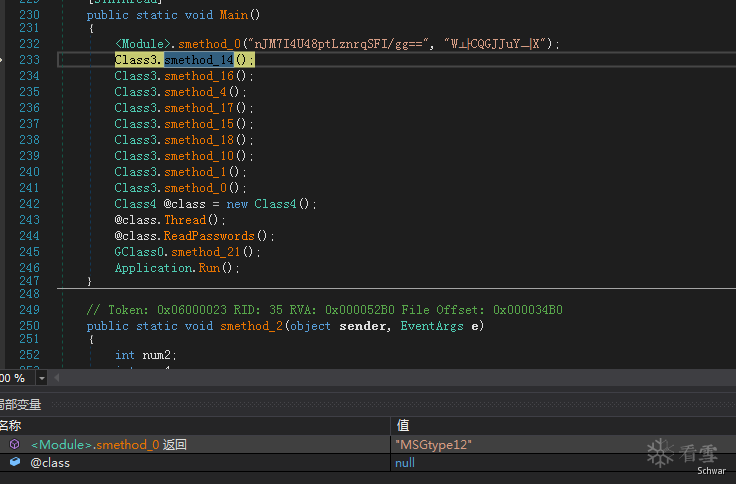Click the EventArgs parameter type

430,326
